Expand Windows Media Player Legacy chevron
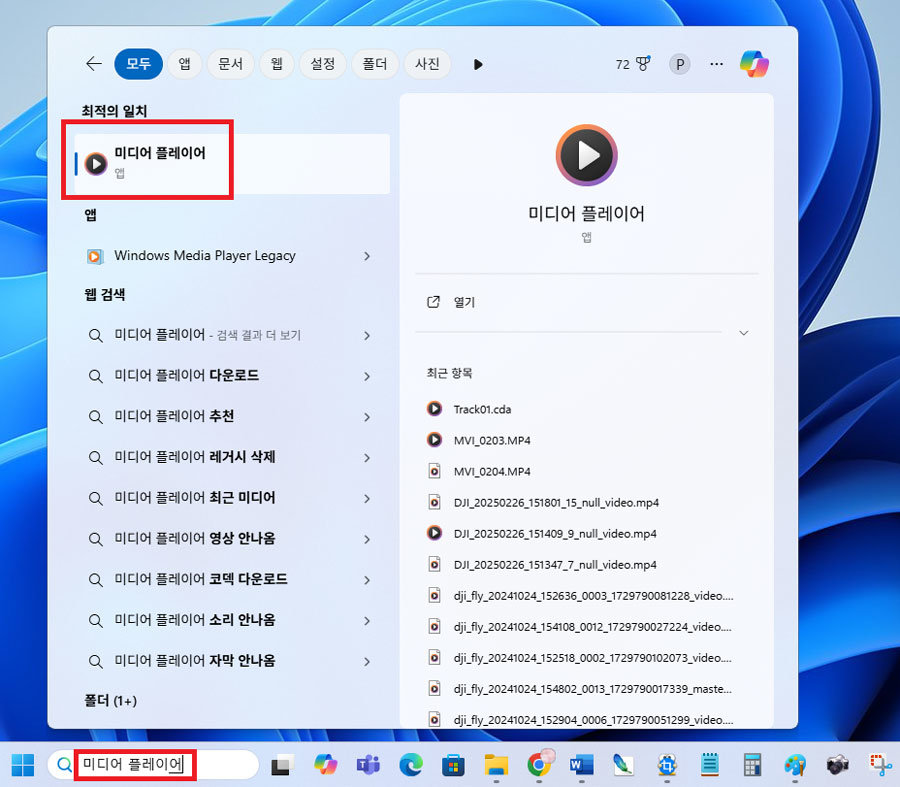 [367, 256]
